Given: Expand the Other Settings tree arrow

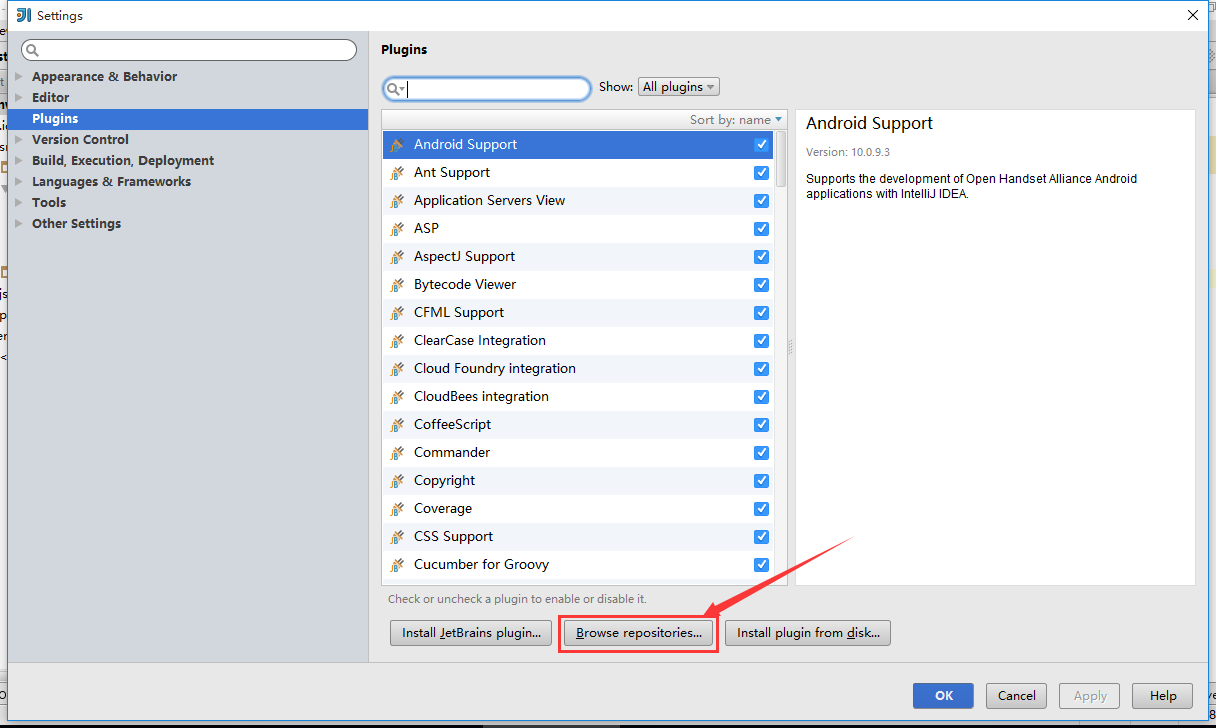Looking at the screenshot, I should (18, 224).
